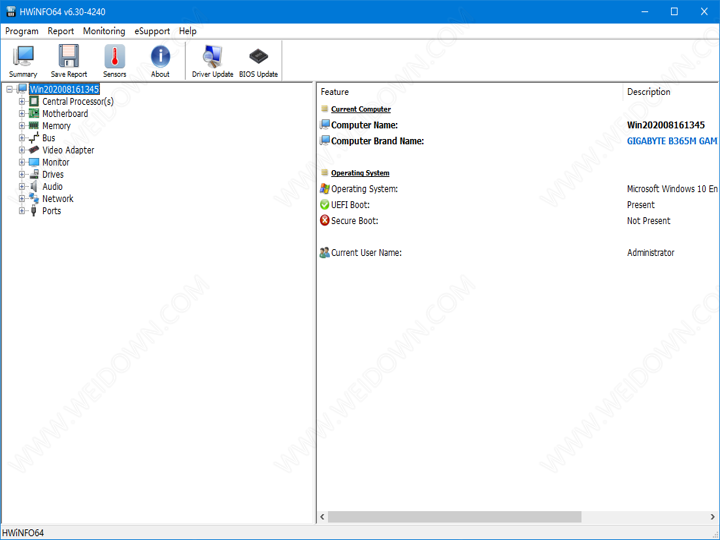The image size is (720, 540).
Task: Click the 'HWiNFO64' status bar text
Action: (x=23, y=533)
